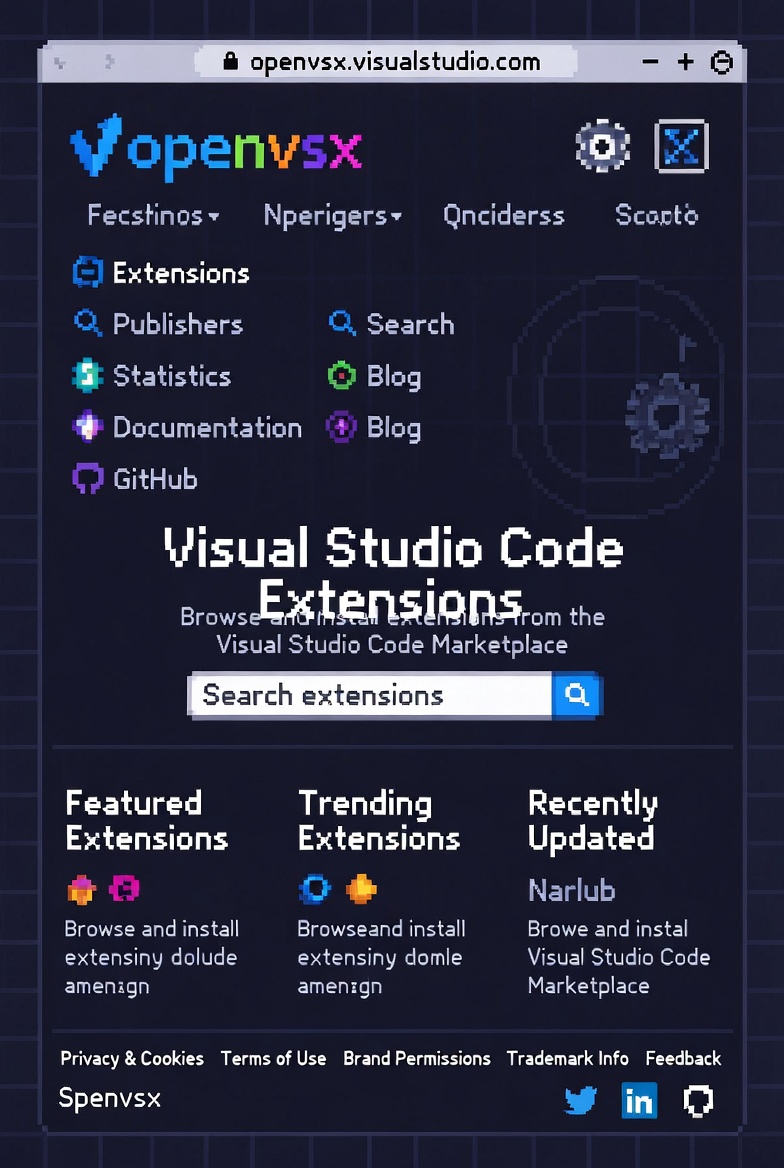The width and height of the screenshot is (784, 1168).
Task: Open the GitHub footer icon
Action: 698,1100
